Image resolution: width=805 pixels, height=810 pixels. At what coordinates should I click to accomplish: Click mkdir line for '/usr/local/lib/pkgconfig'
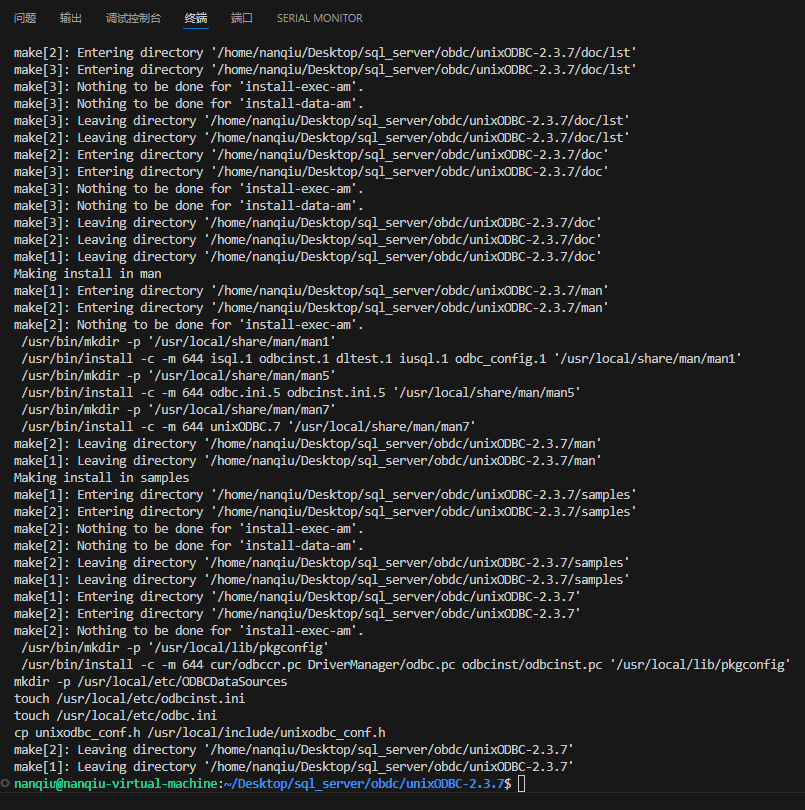tap(175, 648)
